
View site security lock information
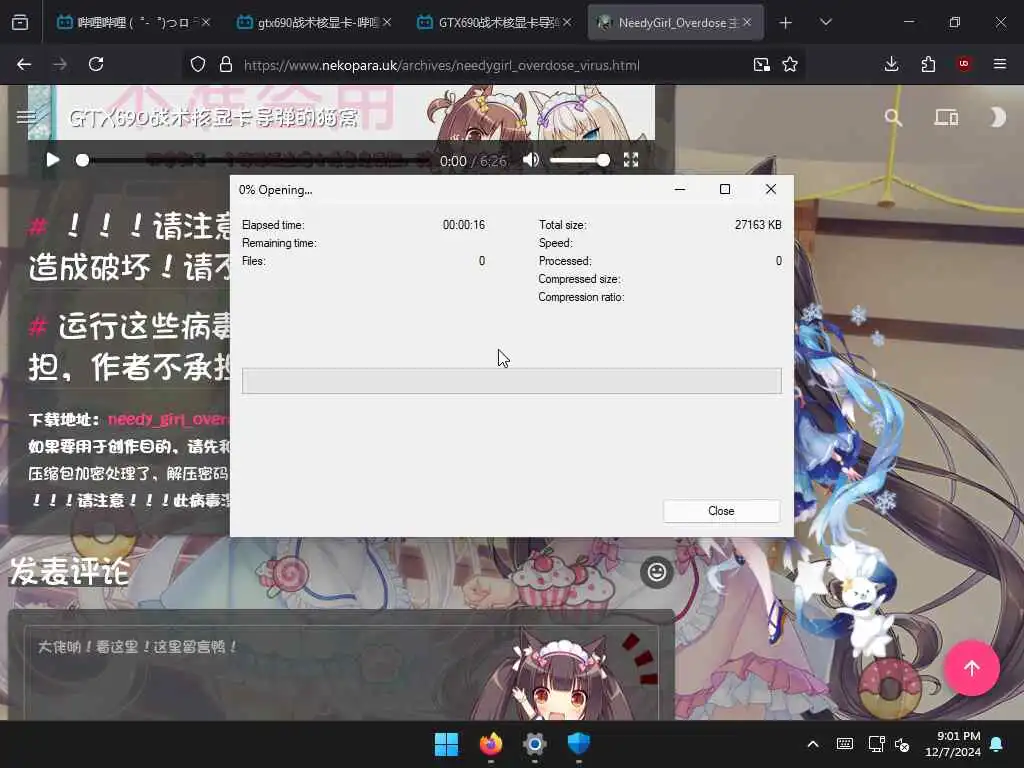click(x=226, y=65)
